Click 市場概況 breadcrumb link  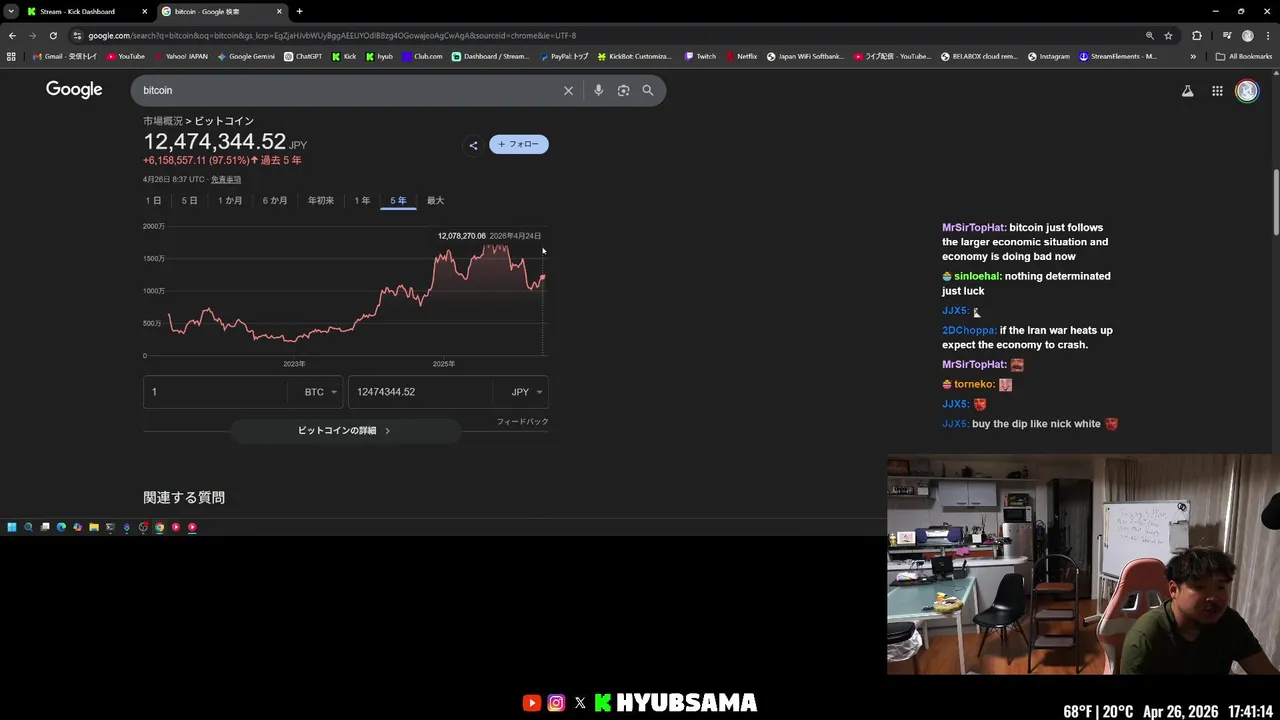click(x=163, y=121)
